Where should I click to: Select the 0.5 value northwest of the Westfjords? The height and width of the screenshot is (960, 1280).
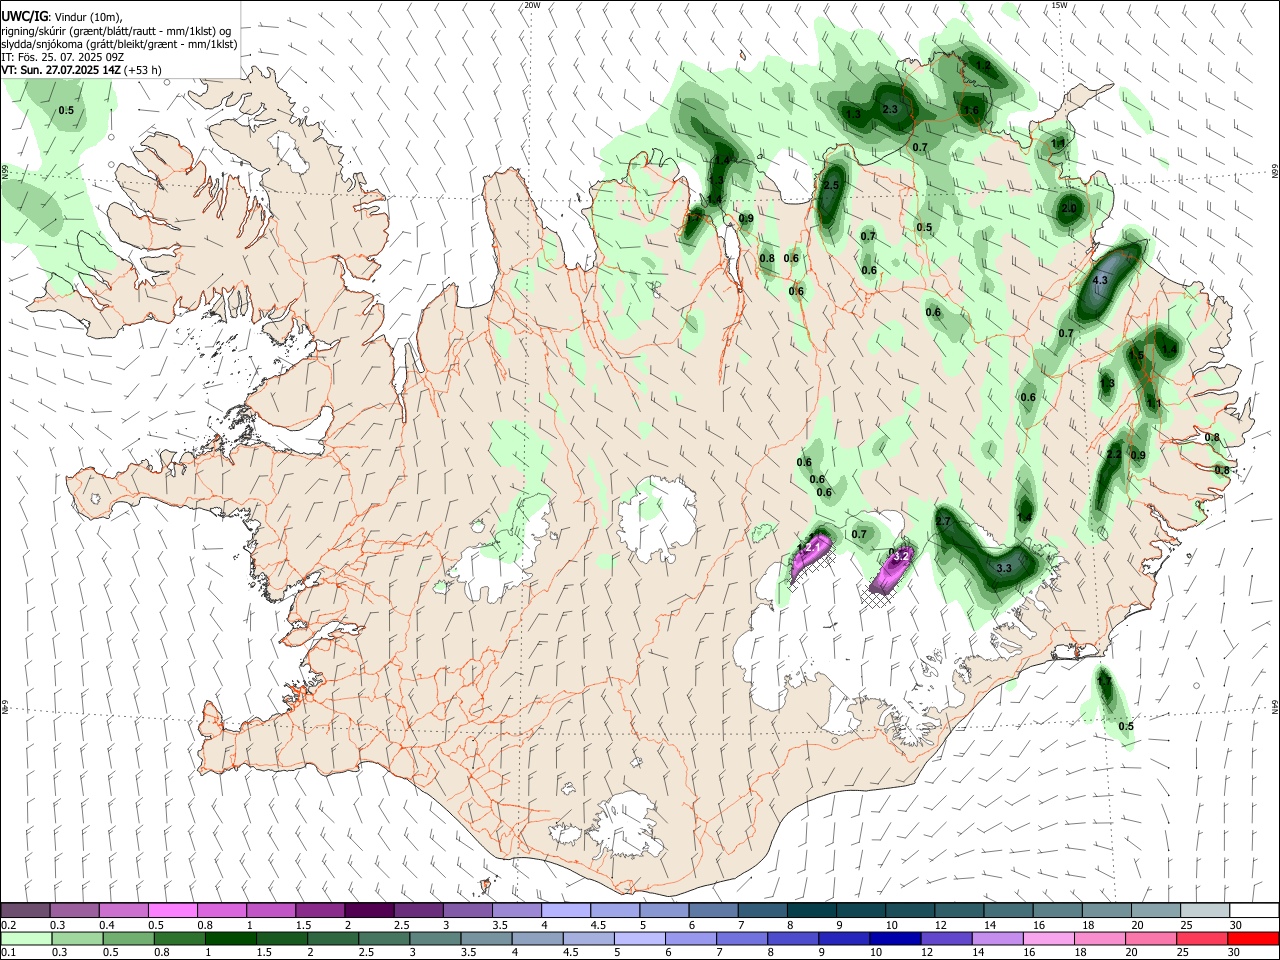click(66, 110)
